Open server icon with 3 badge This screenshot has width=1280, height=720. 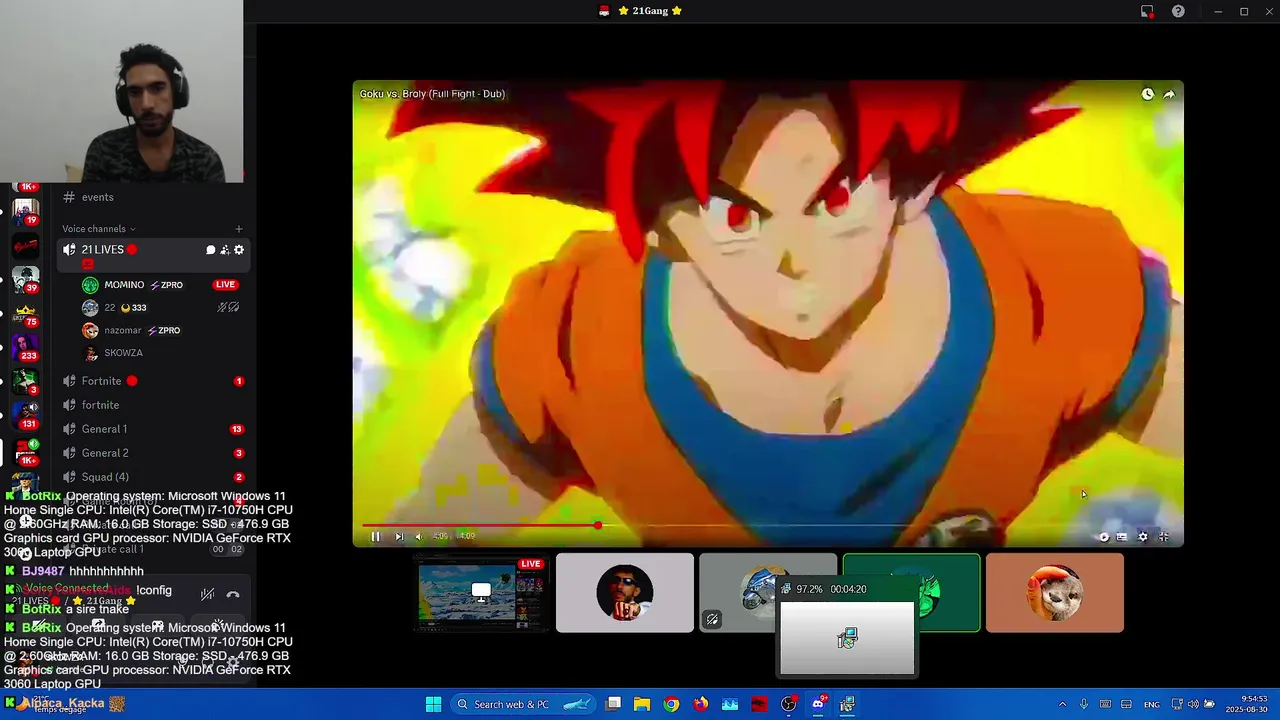pos(25,382)
